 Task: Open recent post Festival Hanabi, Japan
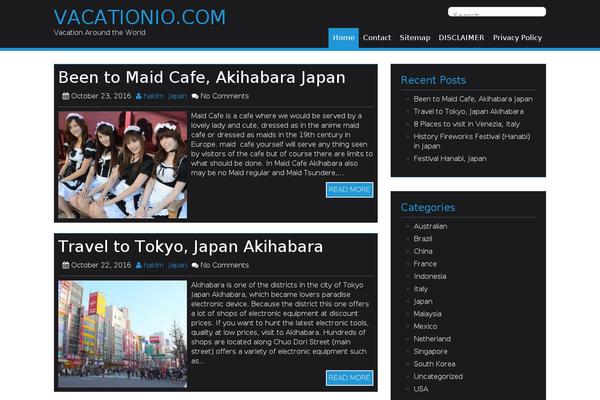[x=450, y=159]
